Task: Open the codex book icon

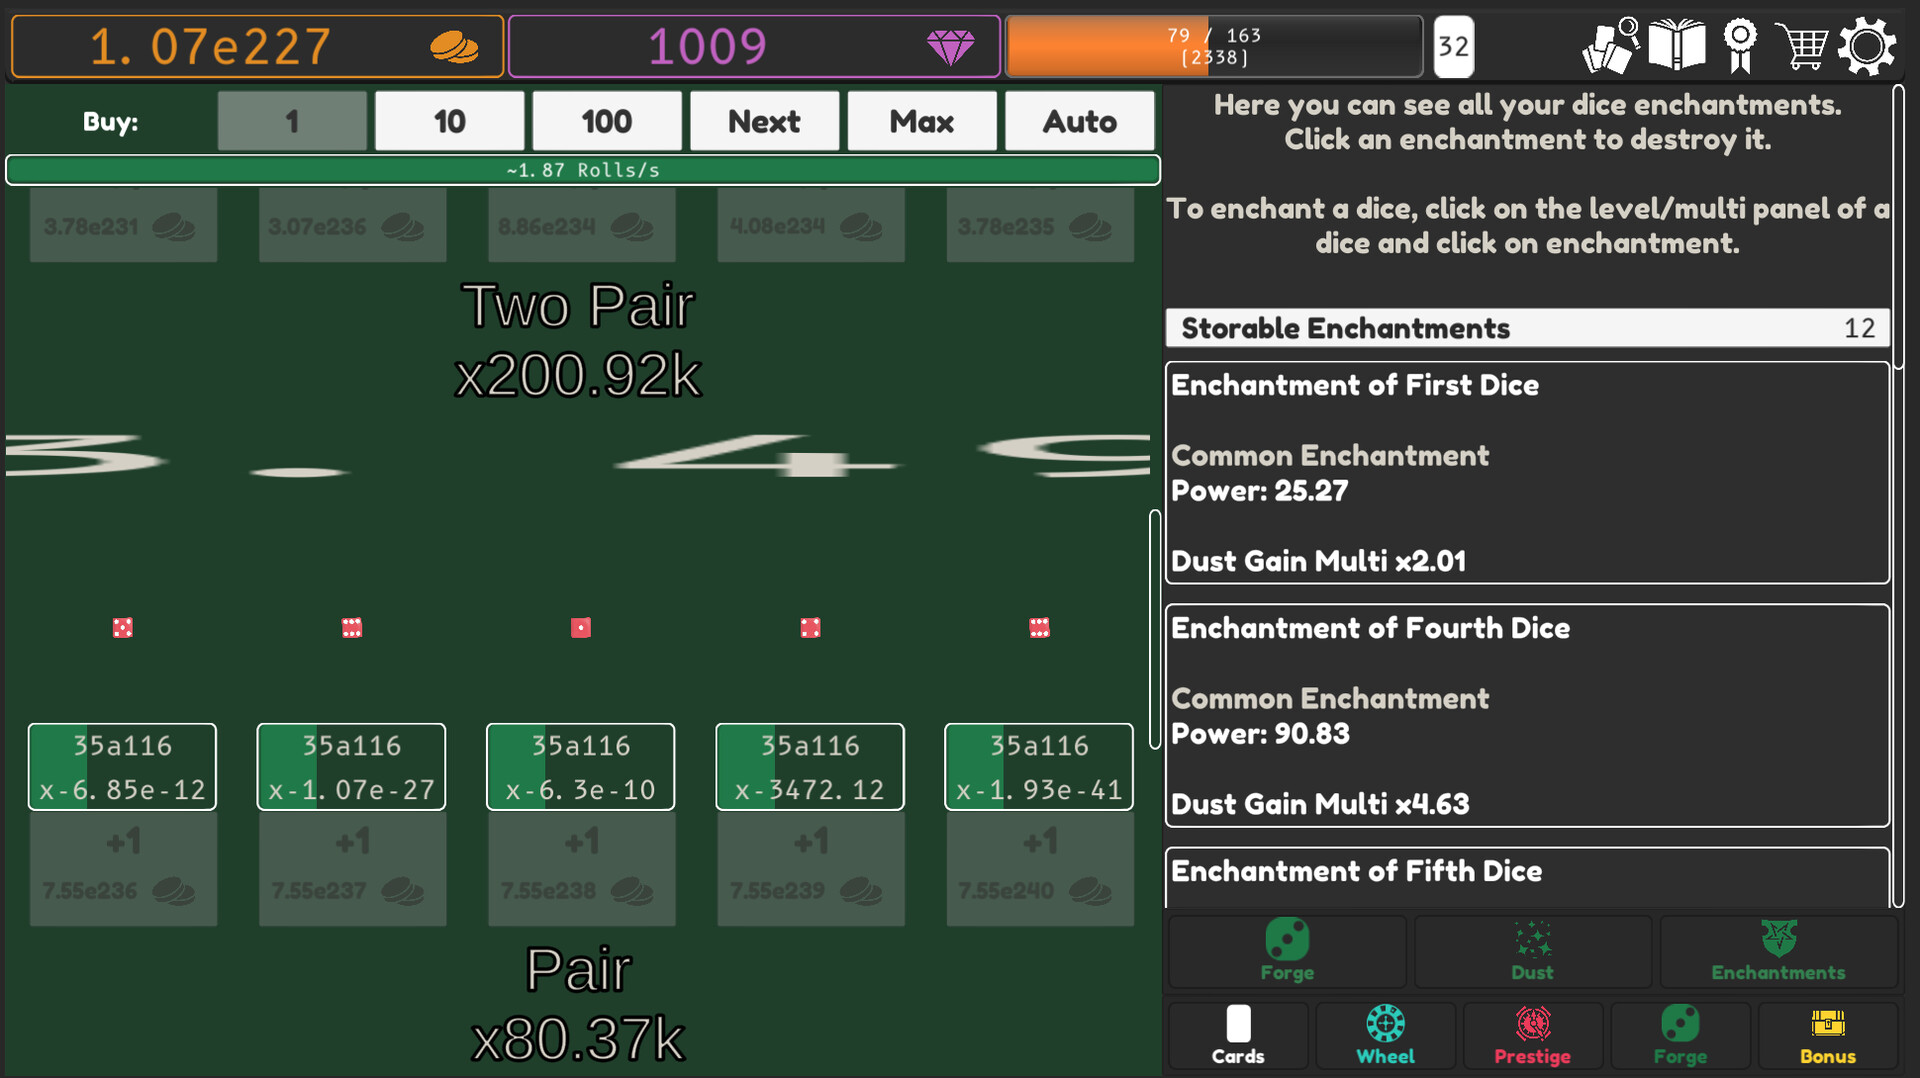Action: coord(1678,45)
